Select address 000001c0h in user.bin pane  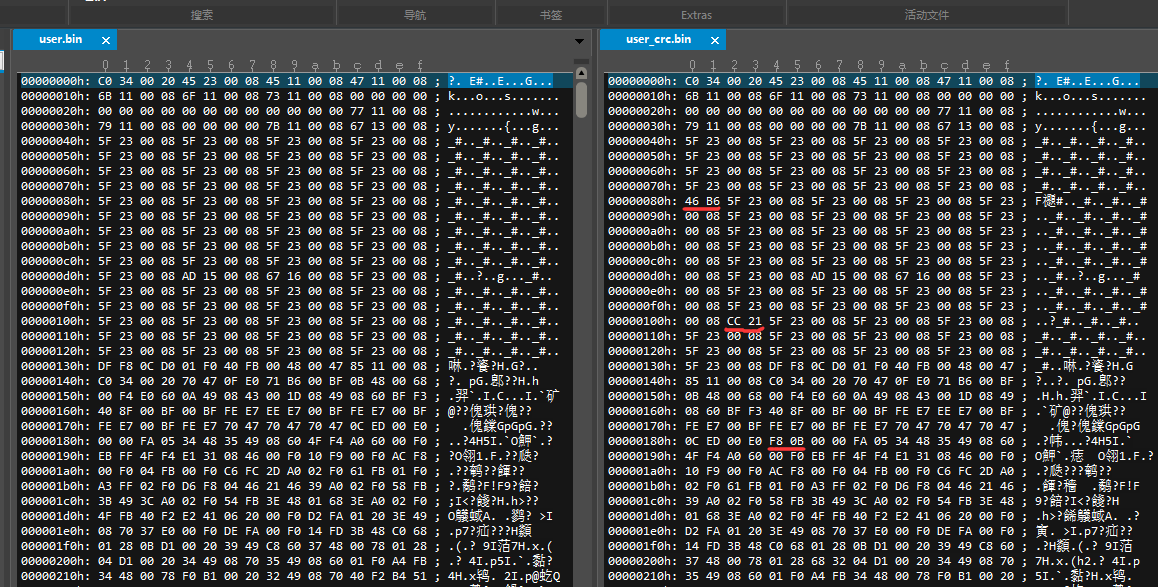pos(56,501)
